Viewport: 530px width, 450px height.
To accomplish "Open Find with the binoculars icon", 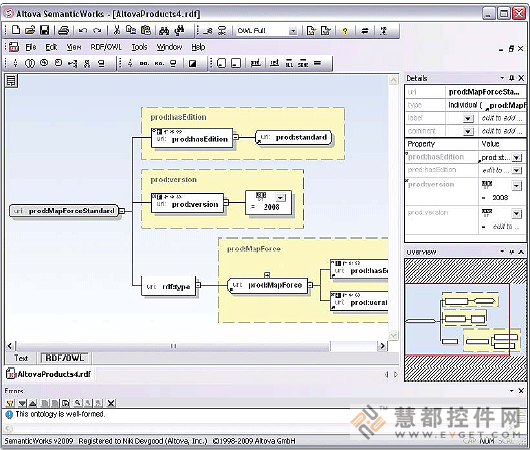I will coord(164,30).
